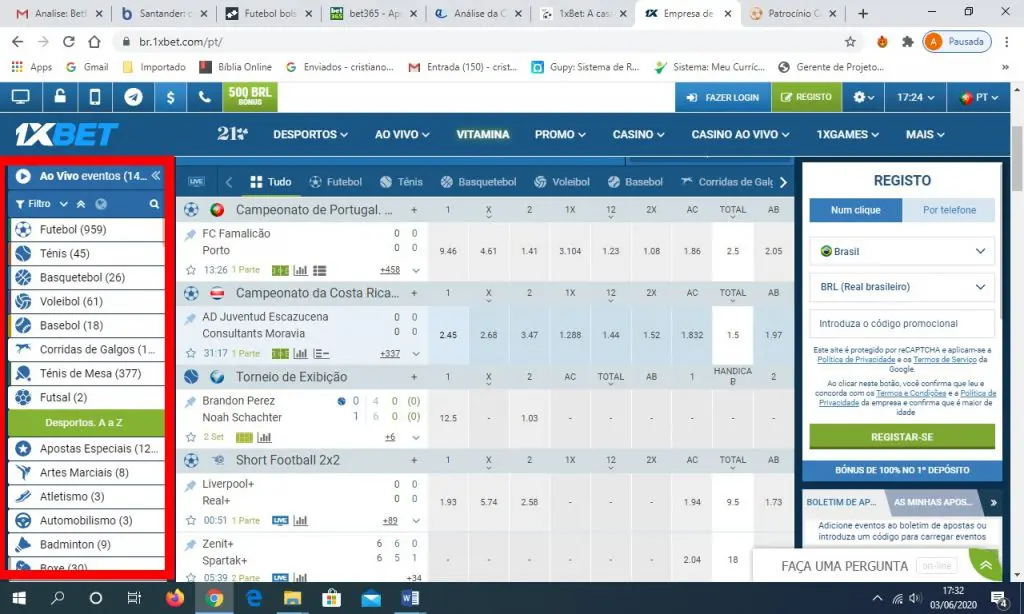Select Voleibol (61) in sidebar

(87, 301)
